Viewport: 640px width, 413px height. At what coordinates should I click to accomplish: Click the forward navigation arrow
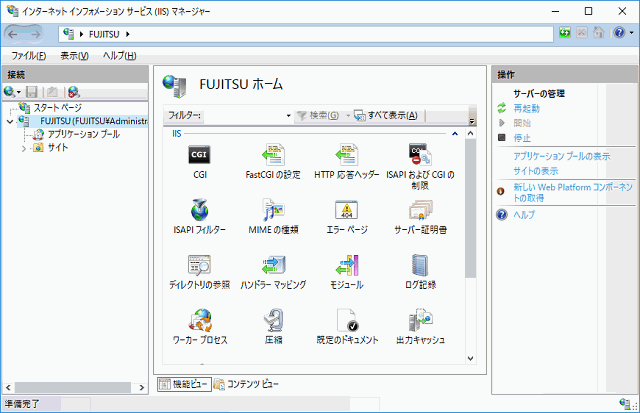tap(35, 35)
